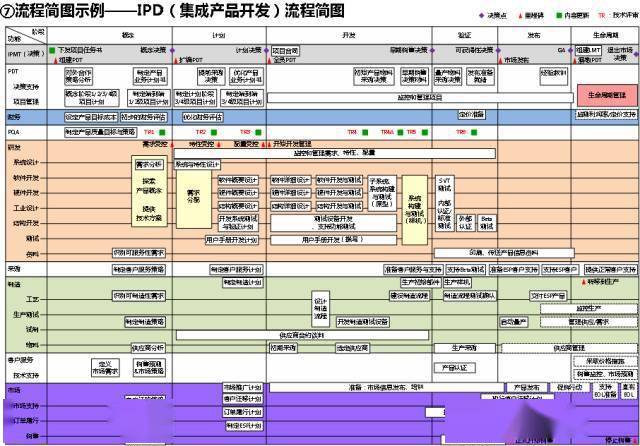640x446 pixels.
Task: Click the green square next to TR3
Action: tap(258, 132)
